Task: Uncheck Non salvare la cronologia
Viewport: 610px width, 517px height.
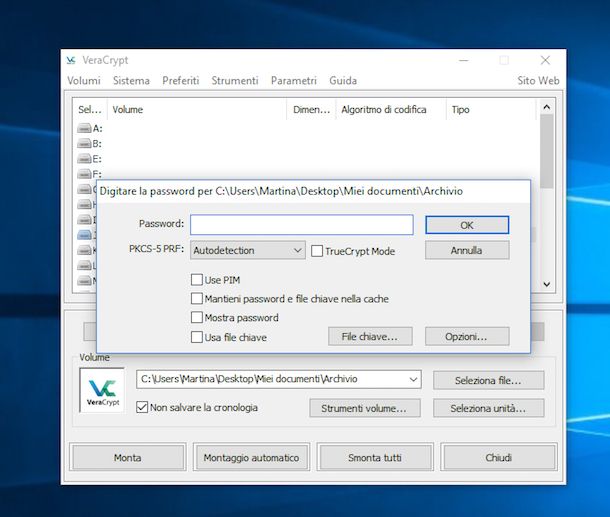Action: (142, 407)
